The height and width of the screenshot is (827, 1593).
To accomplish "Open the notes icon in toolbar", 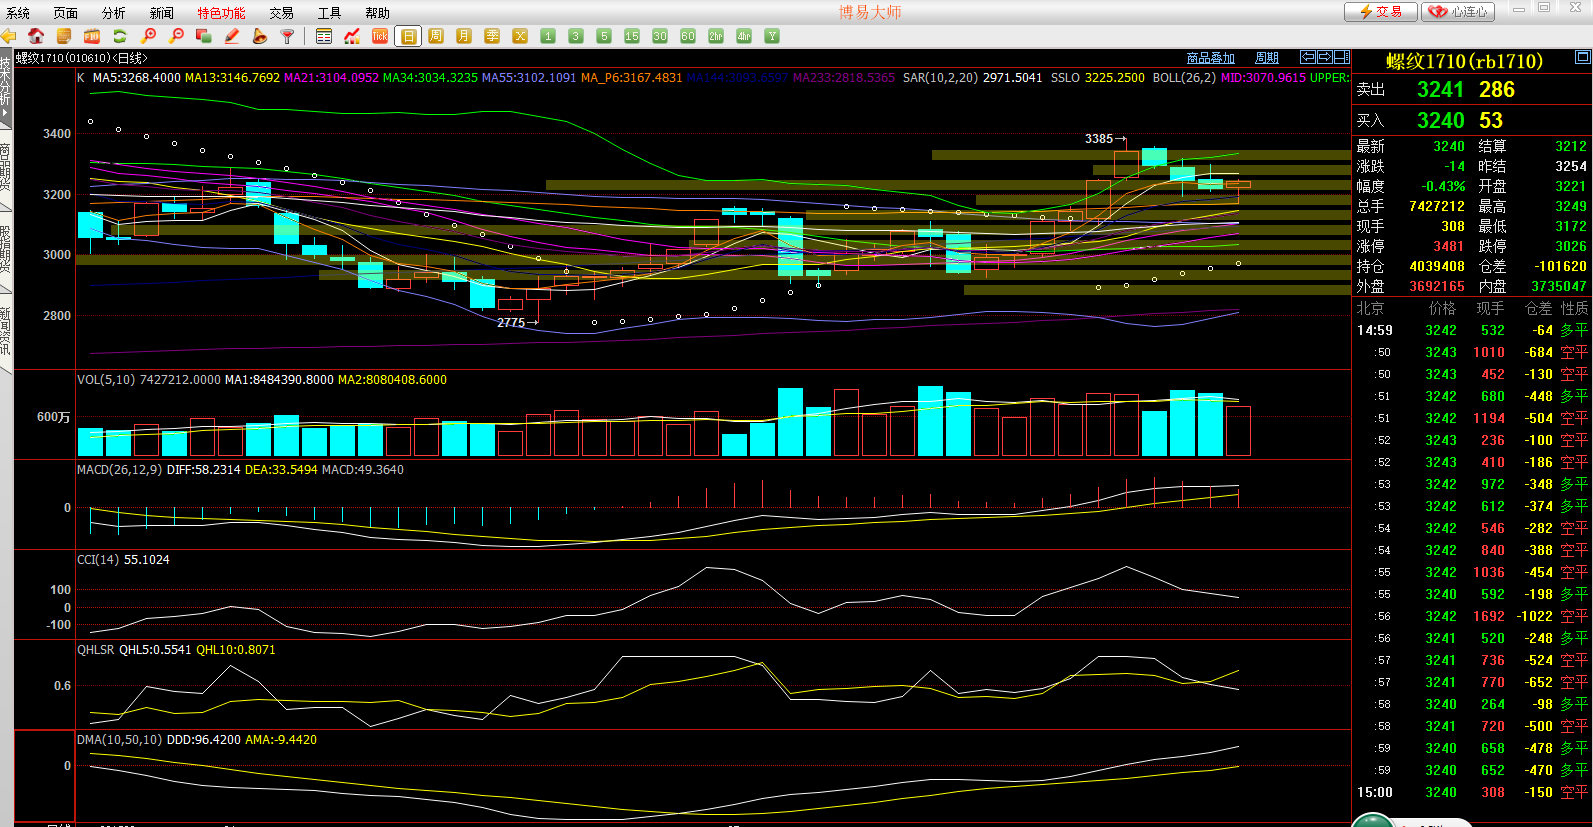I will [x=64, y=36].
